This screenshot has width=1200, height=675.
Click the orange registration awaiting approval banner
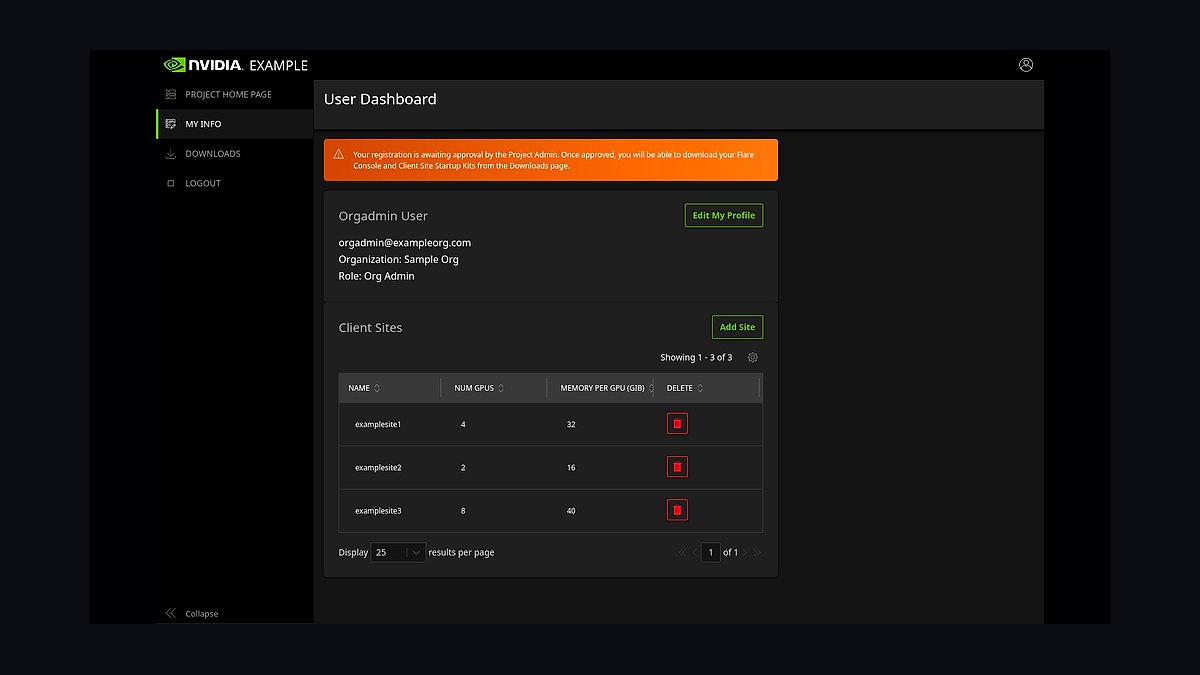(551, 160)
